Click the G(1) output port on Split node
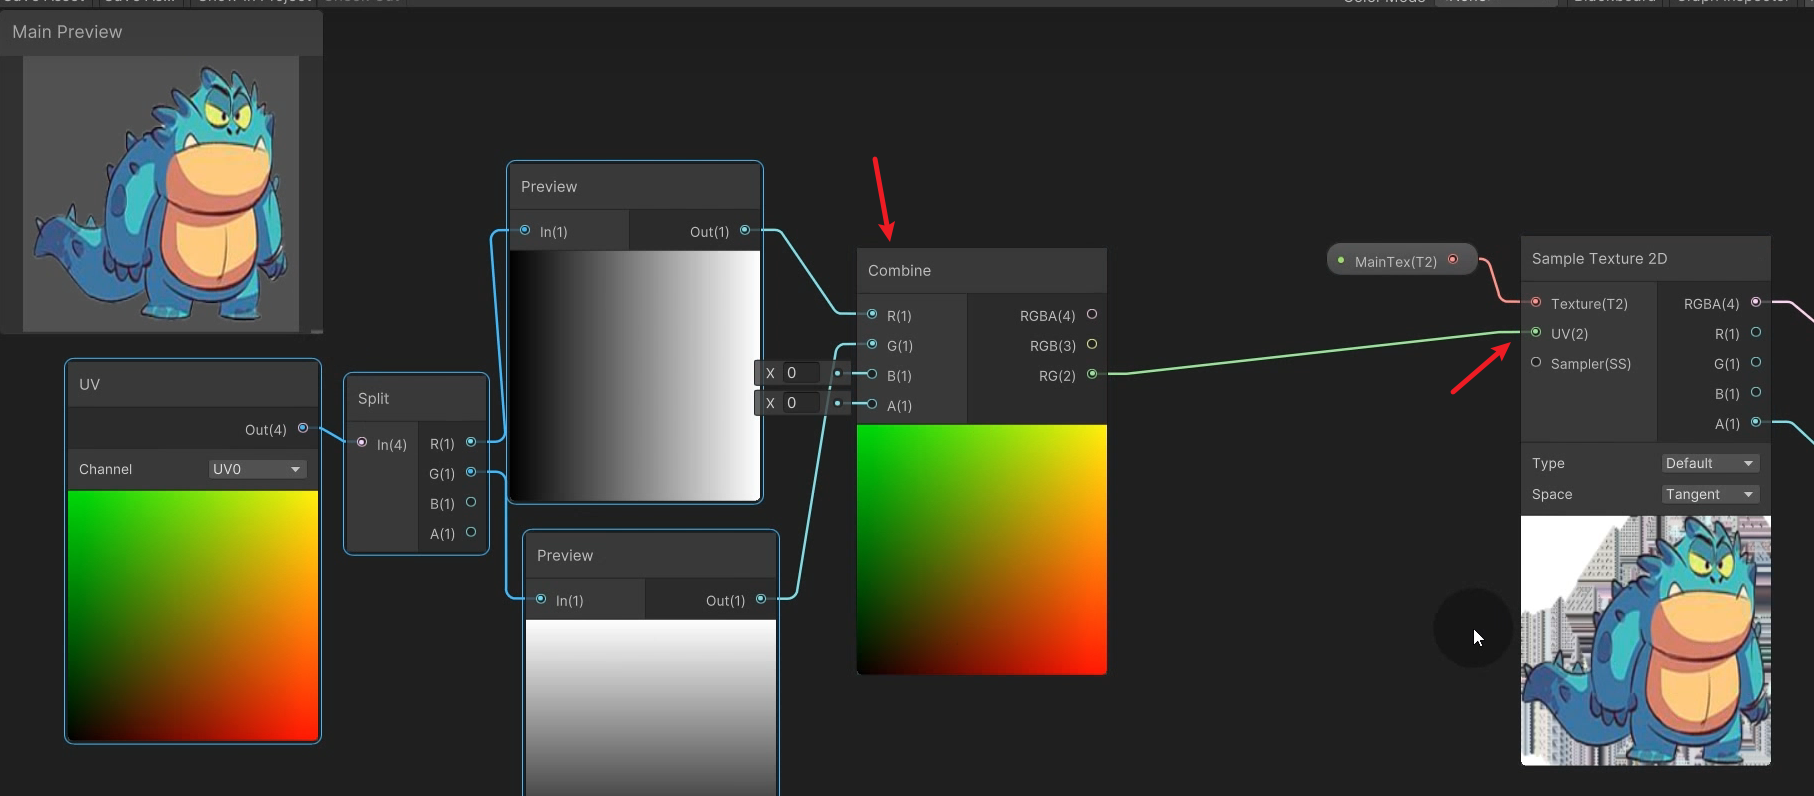 (471, 472)
